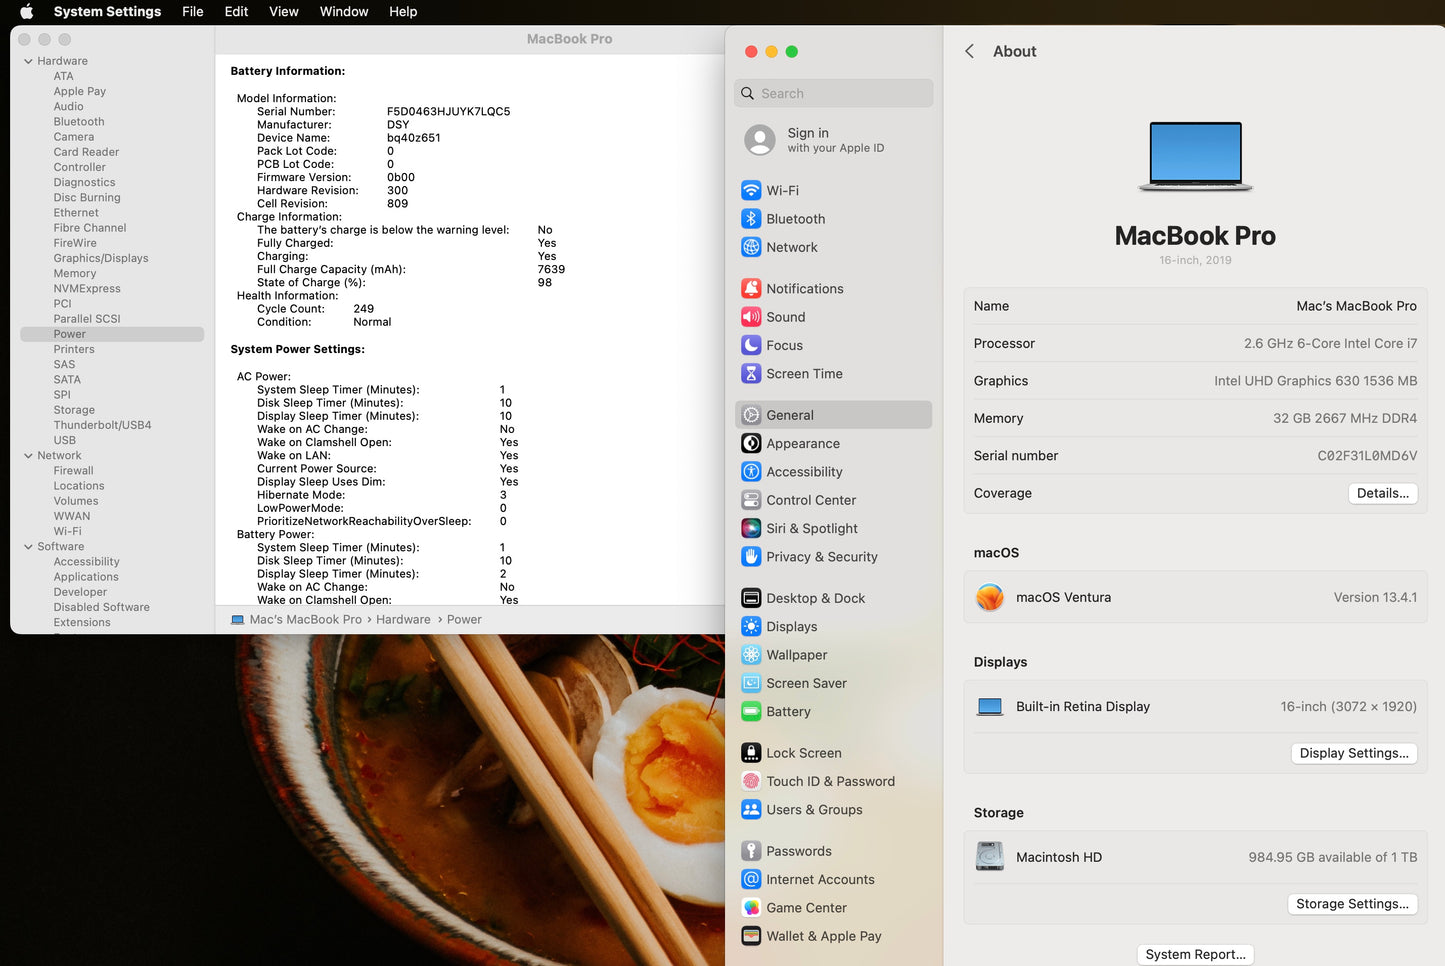Collapse the Hardware tree section
This screenshot has width=1445, height=966.
pos(28,61)
